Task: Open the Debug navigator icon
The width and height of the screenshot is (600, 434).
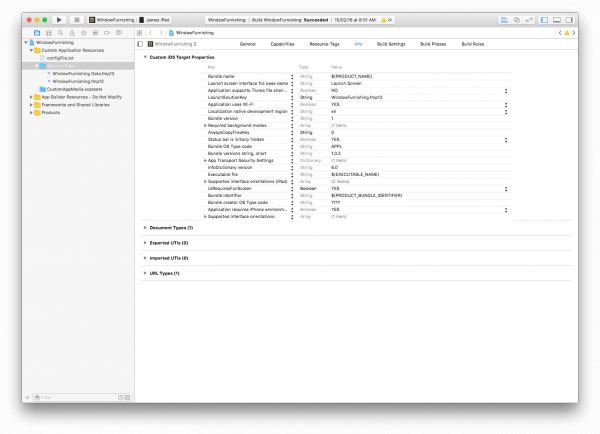Action: [x=95, y=33]
